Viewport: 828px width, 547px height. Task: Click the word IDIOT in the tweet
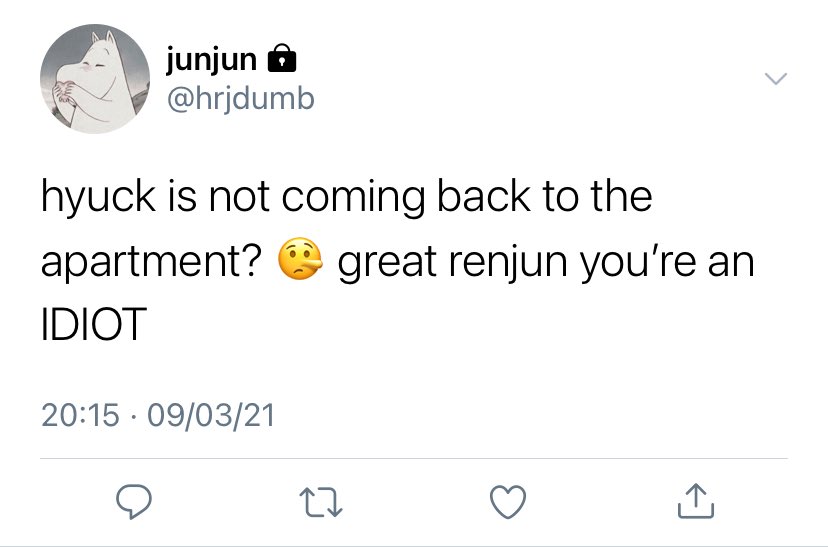[x=94, y=323]
